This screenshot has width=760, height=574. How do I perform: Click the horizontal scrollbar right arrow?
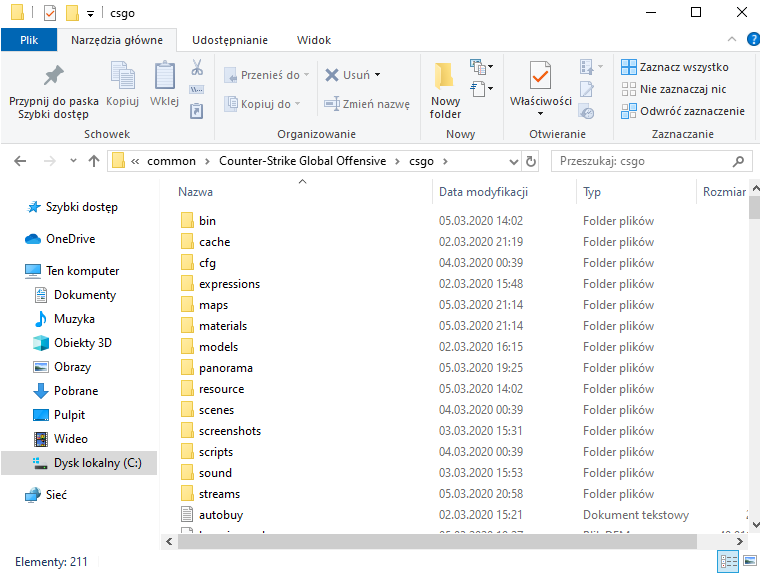739,542
